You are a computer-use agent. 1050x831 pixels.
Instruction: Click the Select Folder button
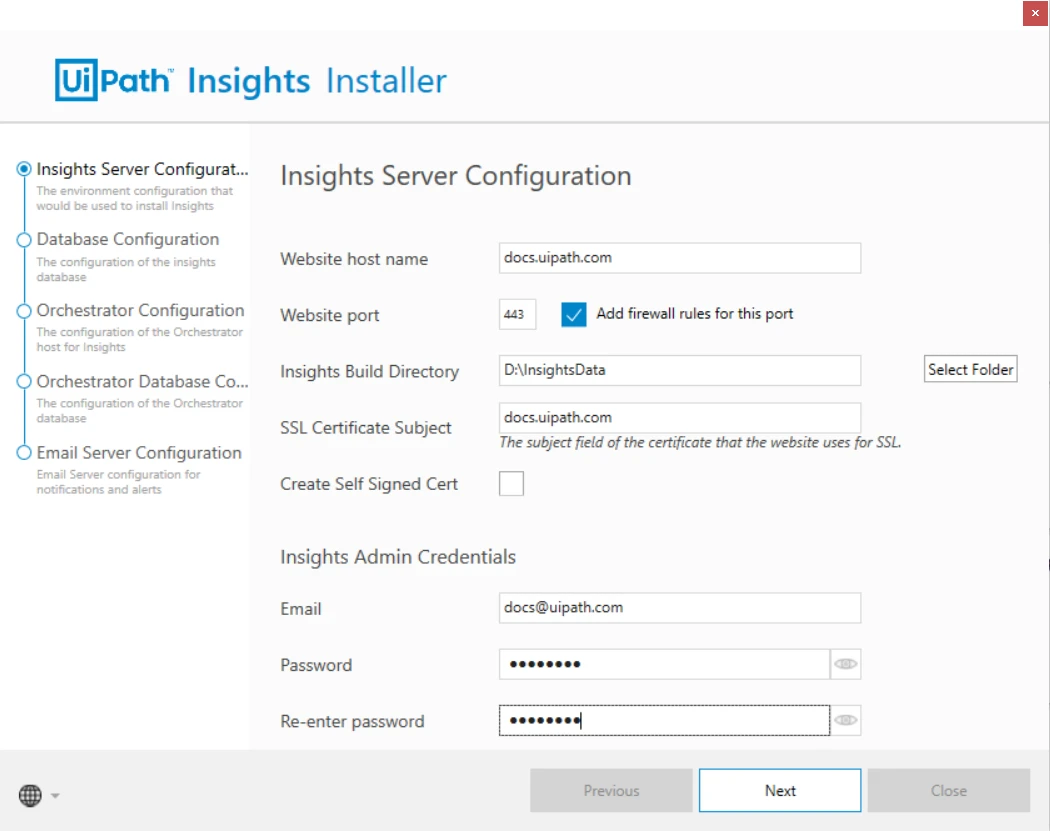[x=970, y=370]
